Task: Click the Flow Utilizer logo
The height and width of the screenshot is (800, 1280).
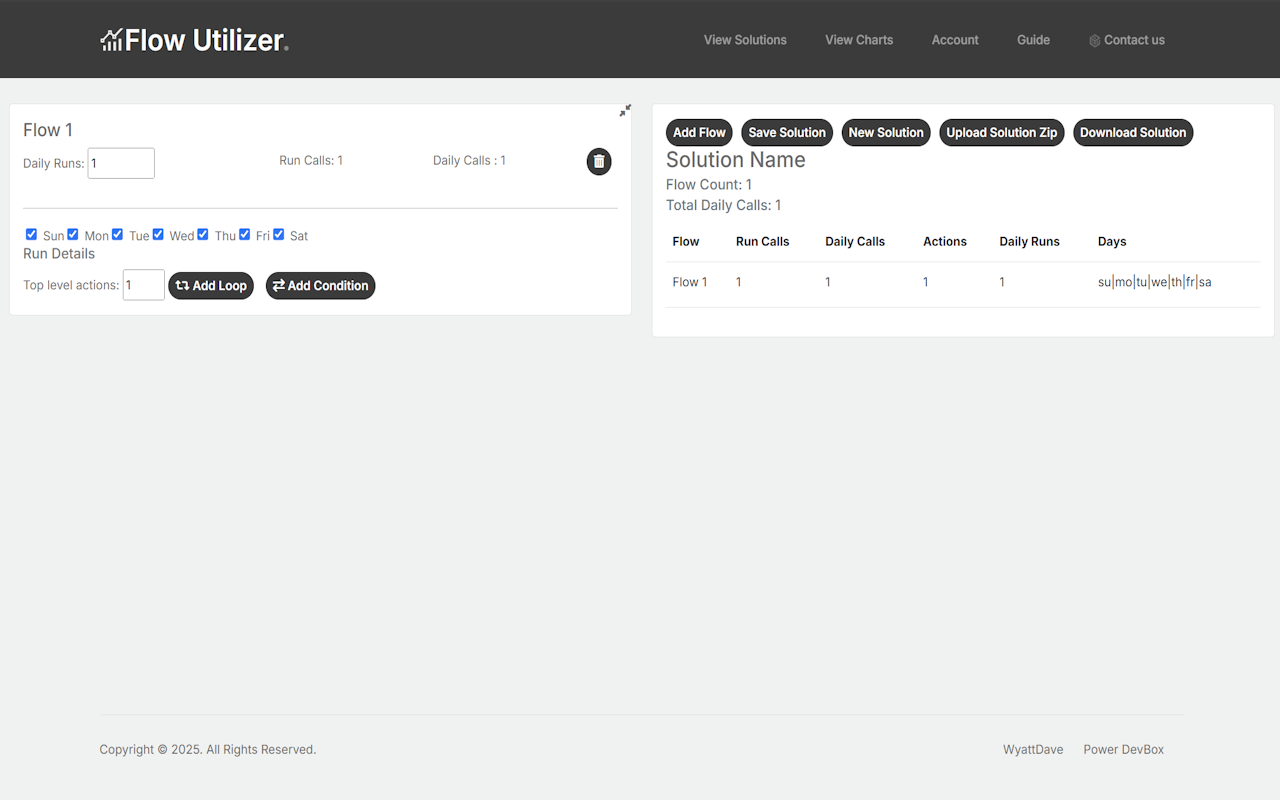Action: 195,40
